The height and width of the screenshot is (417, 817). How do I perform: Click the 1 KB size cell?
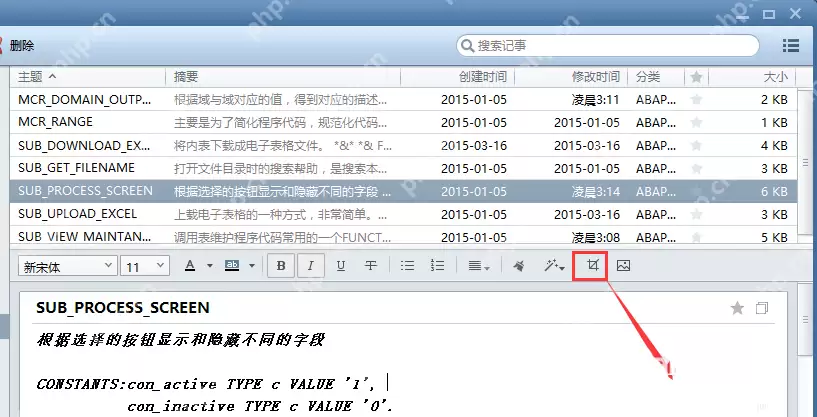(774, 122)
